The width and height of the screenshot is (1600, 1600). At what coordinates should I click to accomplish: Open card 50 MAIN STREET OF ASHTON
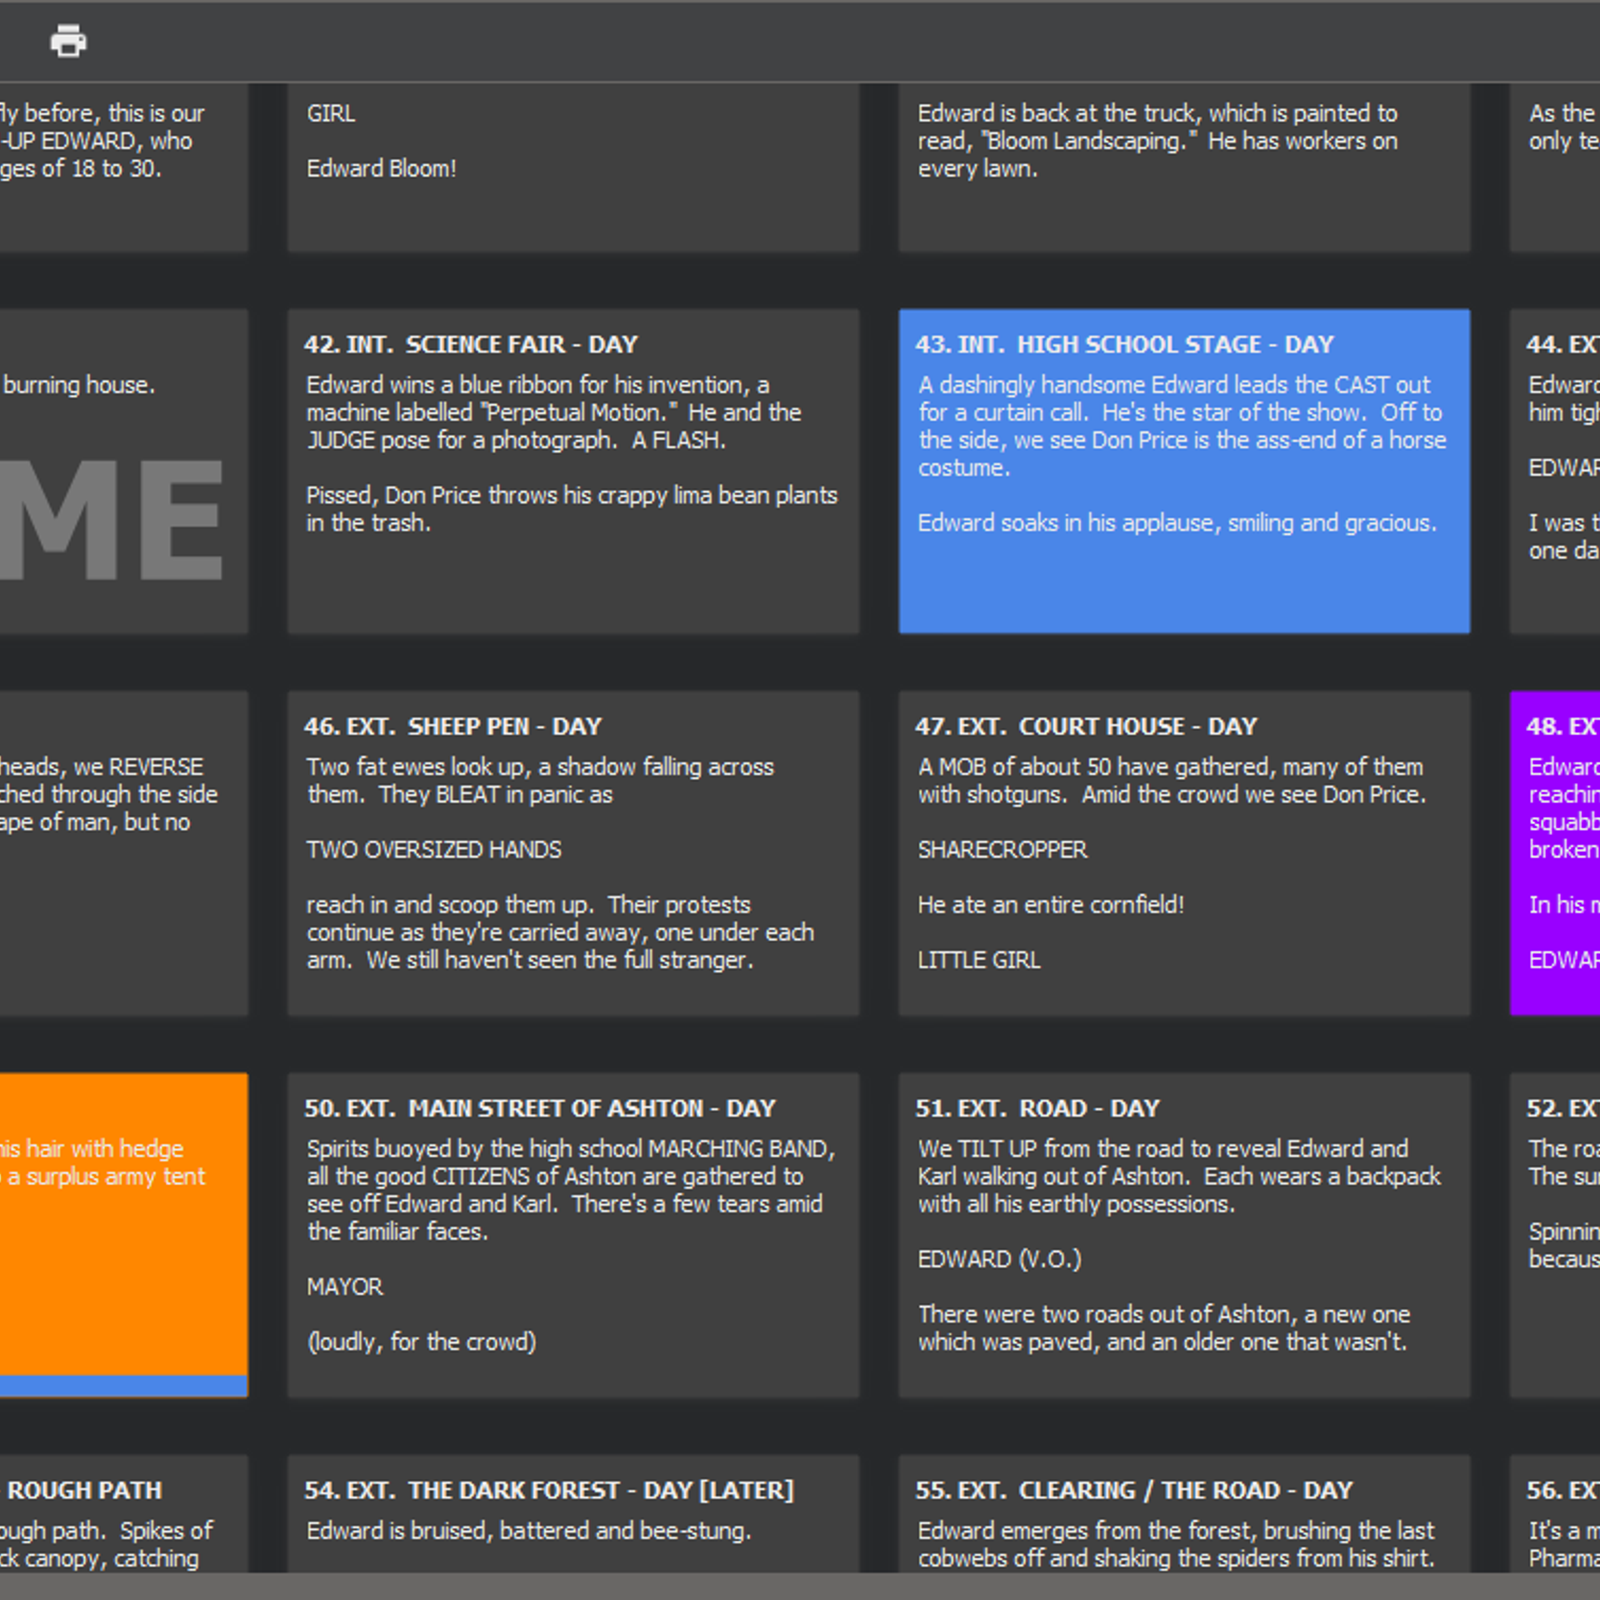click(x=573, y=1235)
